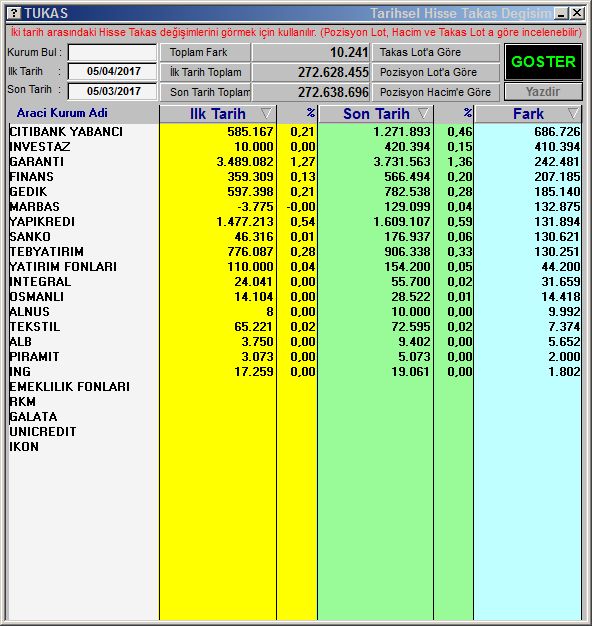
Task: Click the Ilk Tarih date field
Action: [x=112, y=71]
